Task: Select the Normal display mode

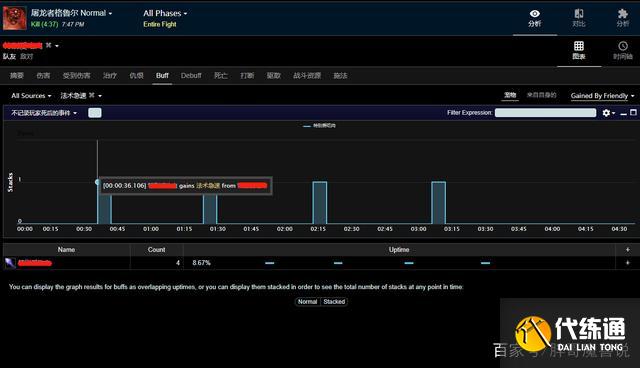Action: coord(307,301)
